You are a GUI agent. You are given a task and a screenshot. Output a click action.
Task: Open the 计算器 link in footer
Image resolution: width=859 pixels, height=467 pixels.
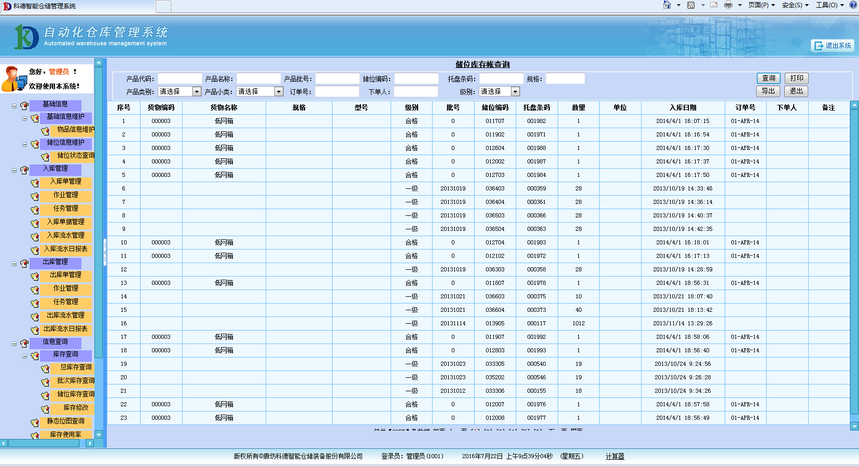click(x=615, y=456)
